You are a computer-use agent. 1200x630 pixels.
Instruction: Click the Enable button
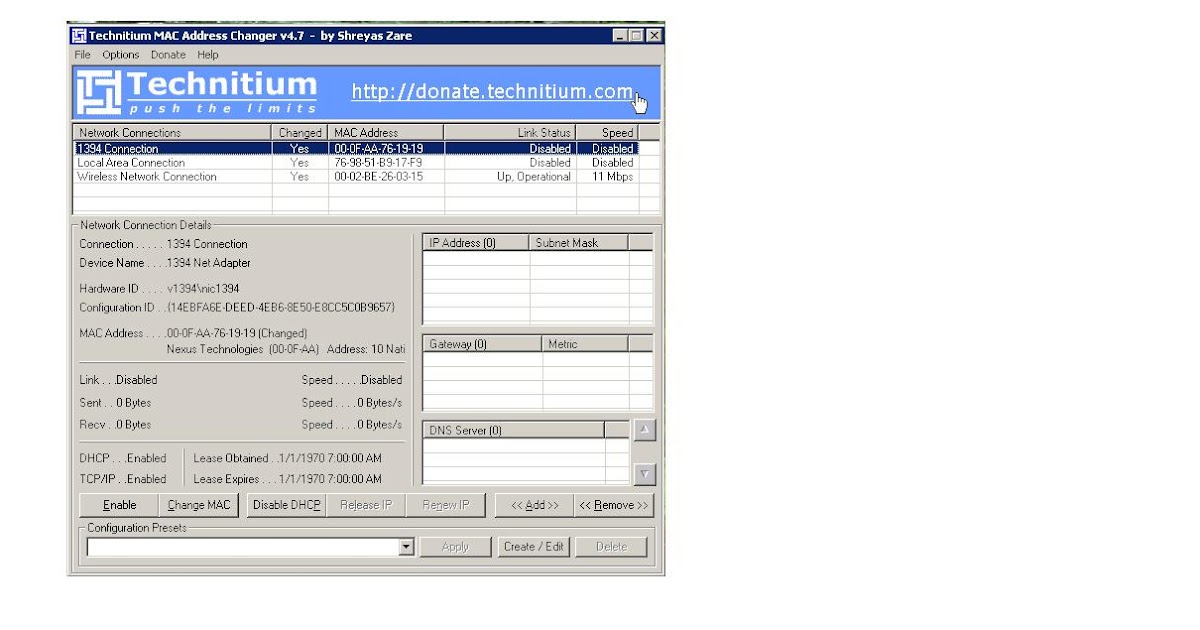[120, 505]
